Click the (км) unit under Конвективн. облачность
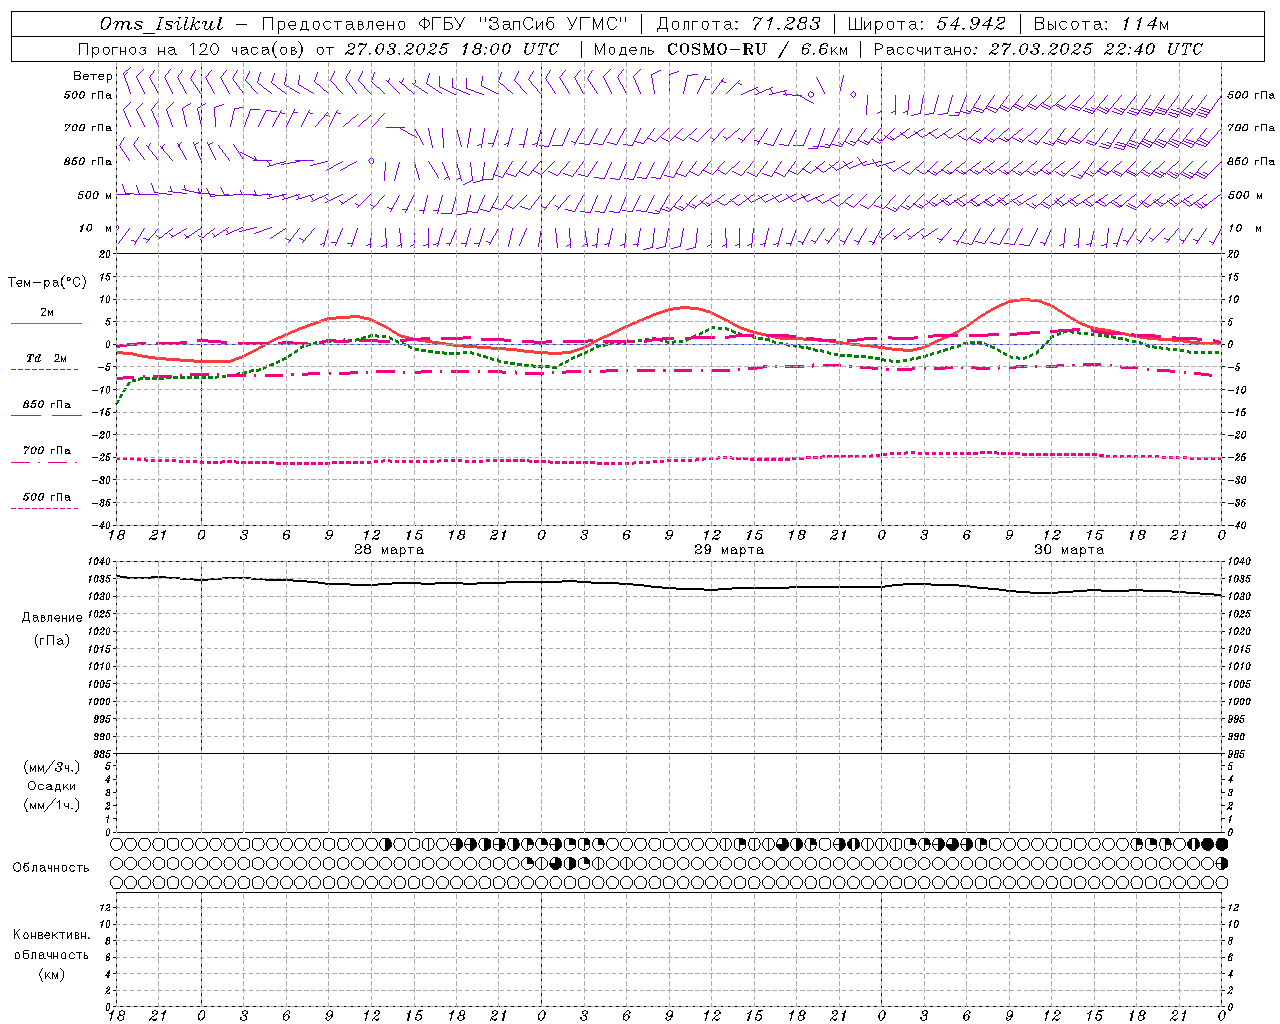1280x1024 pixels. pos(52,974)
